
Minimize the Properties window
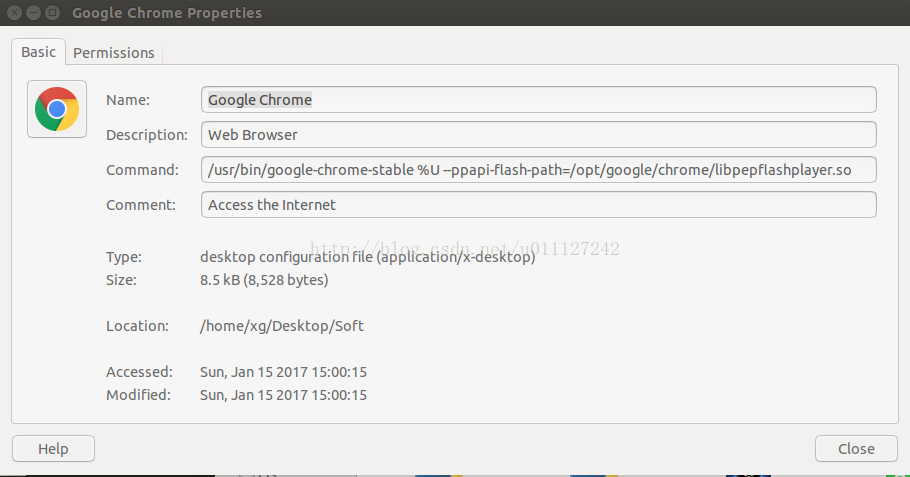[x=33, y=12]
